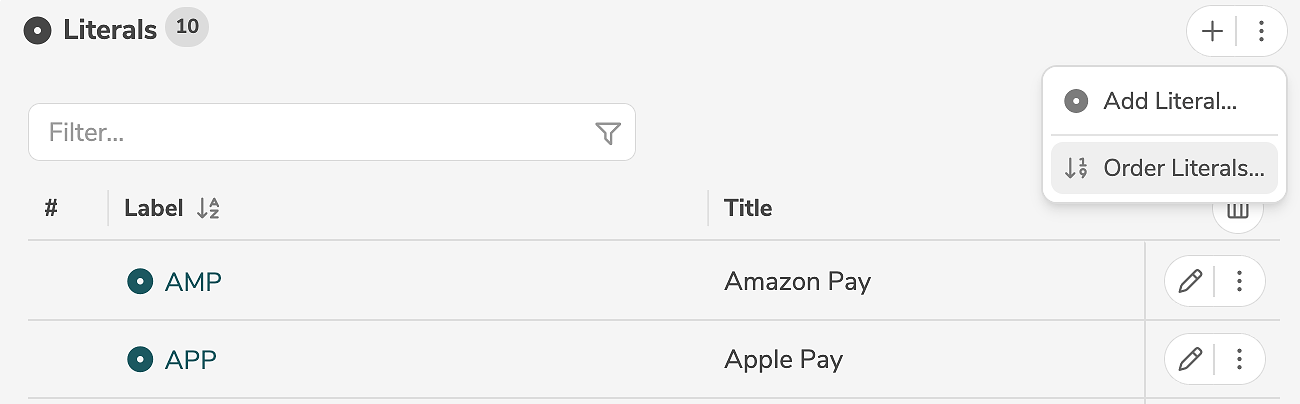The height and width of the screenshot is (404, 1300).
Task: Toggle the A-Z sort icon next to Label
Action: click(208, 208)
